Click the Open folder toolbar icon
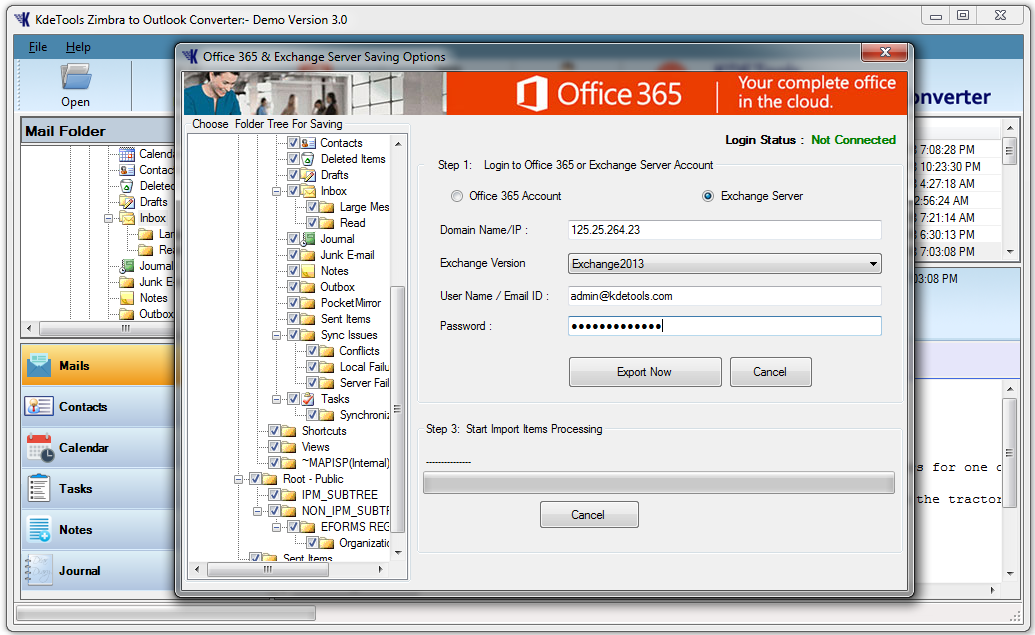 76,77
